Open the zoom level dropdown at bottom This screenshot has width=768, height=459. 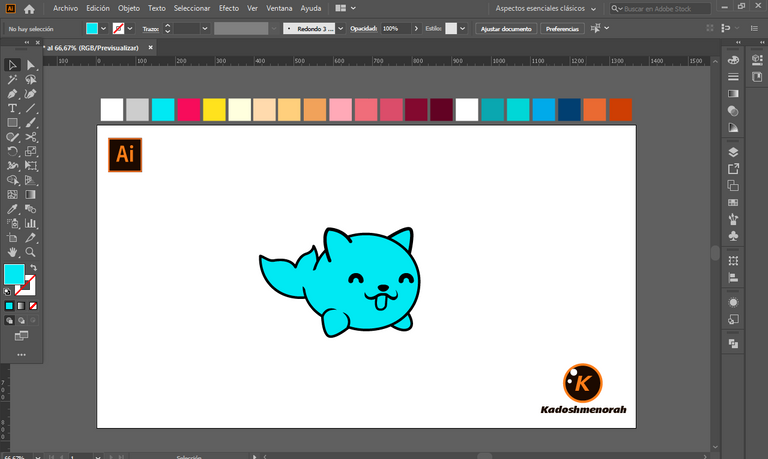click(38, 457)
